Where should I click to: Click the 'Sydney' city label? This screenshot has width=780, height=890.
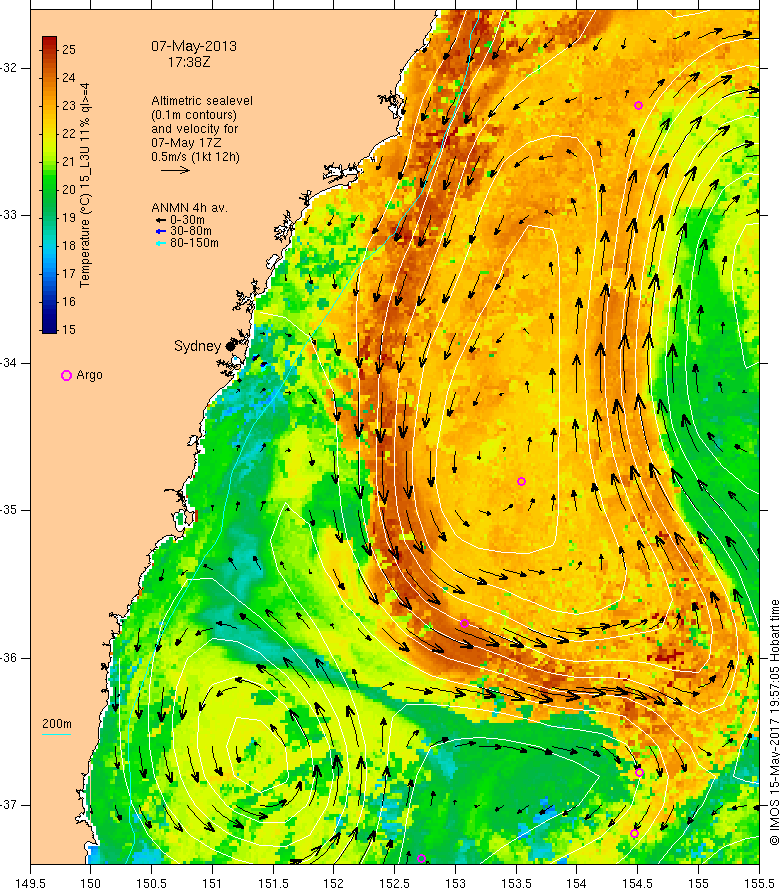(197, 346)
